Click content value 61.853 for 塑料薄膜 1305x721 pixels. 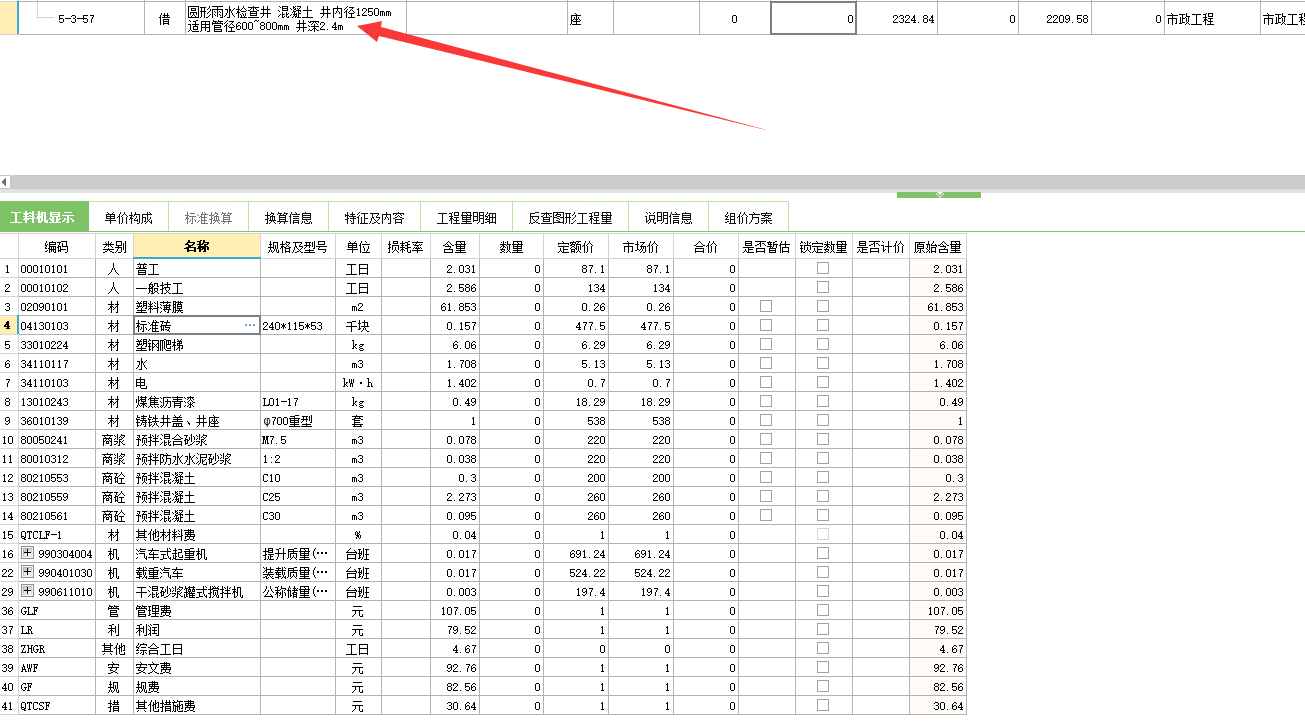pos(454,307)
